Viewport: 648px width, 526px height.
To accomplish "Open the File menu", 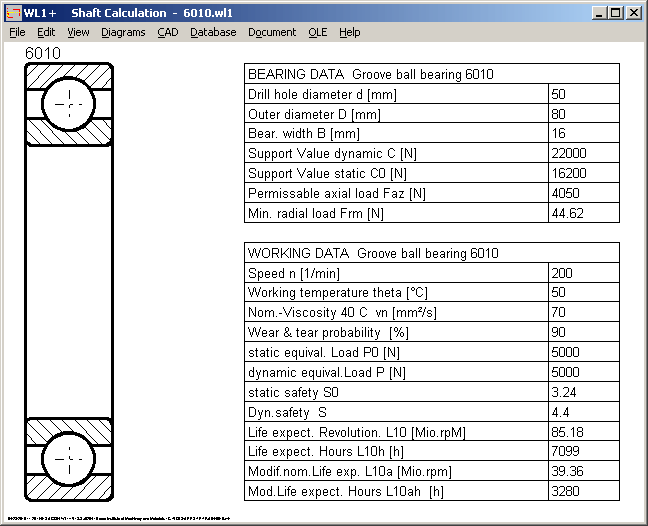I will tap(17, 32).
